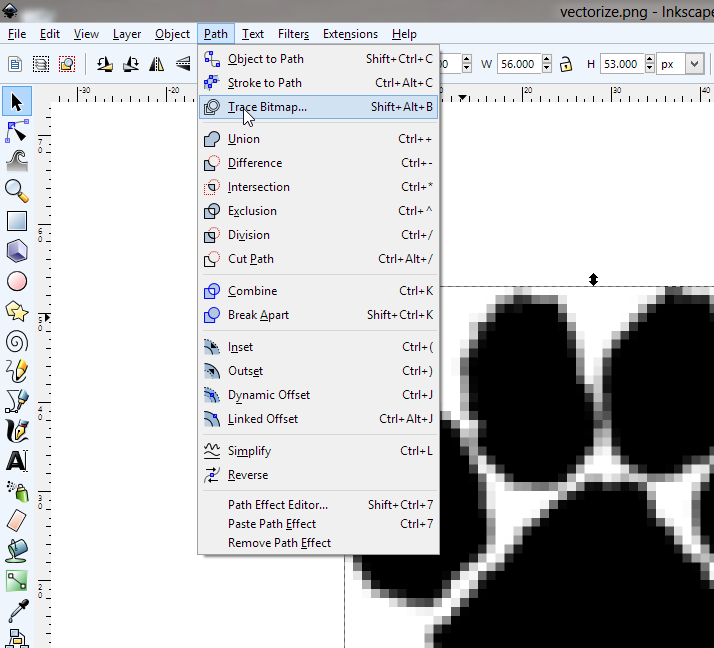Open the Filters menu

pyautogui.click(x=293, y=34)
